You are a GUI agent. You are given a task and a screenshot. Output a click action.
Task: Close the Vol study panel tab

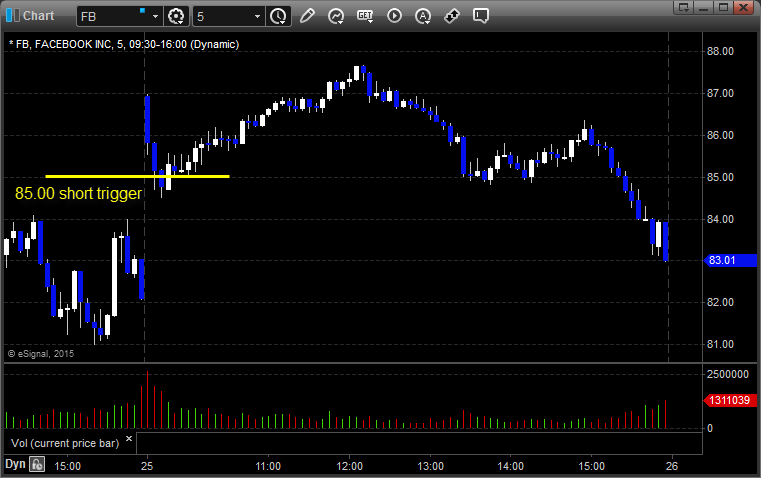[x=129, y=439]
